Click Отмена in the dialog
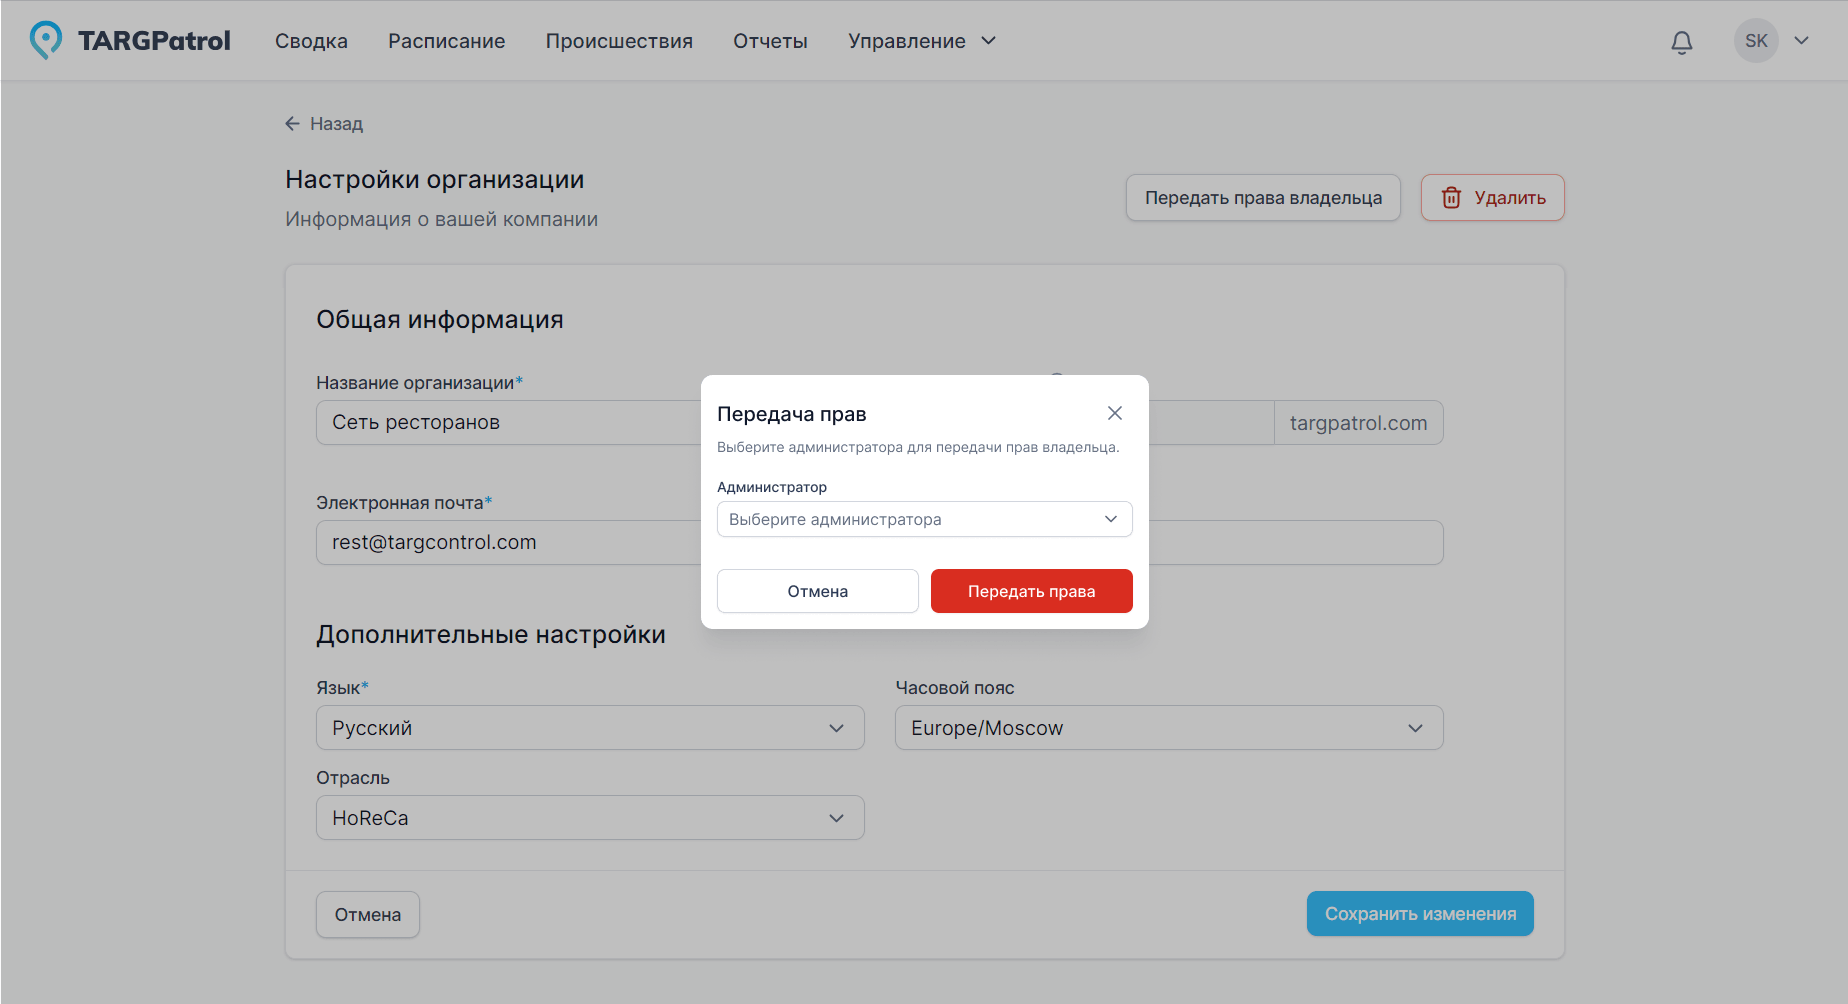The height and width of the screenshot is (1004, 1848). tap(817, 591)
